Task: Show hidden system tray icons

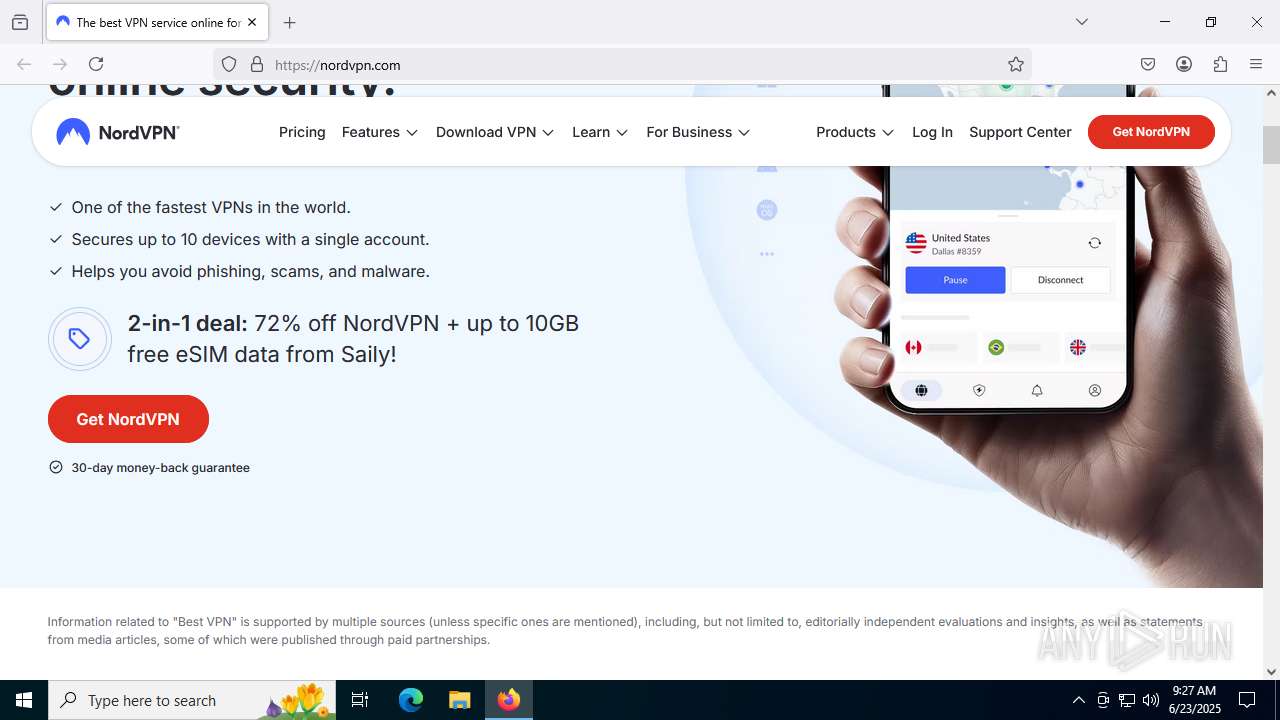Action: 1078,700
